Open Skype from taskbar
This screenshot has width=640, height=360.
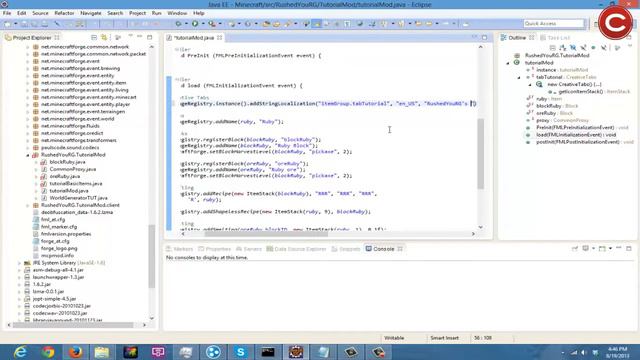click(241, 352)
